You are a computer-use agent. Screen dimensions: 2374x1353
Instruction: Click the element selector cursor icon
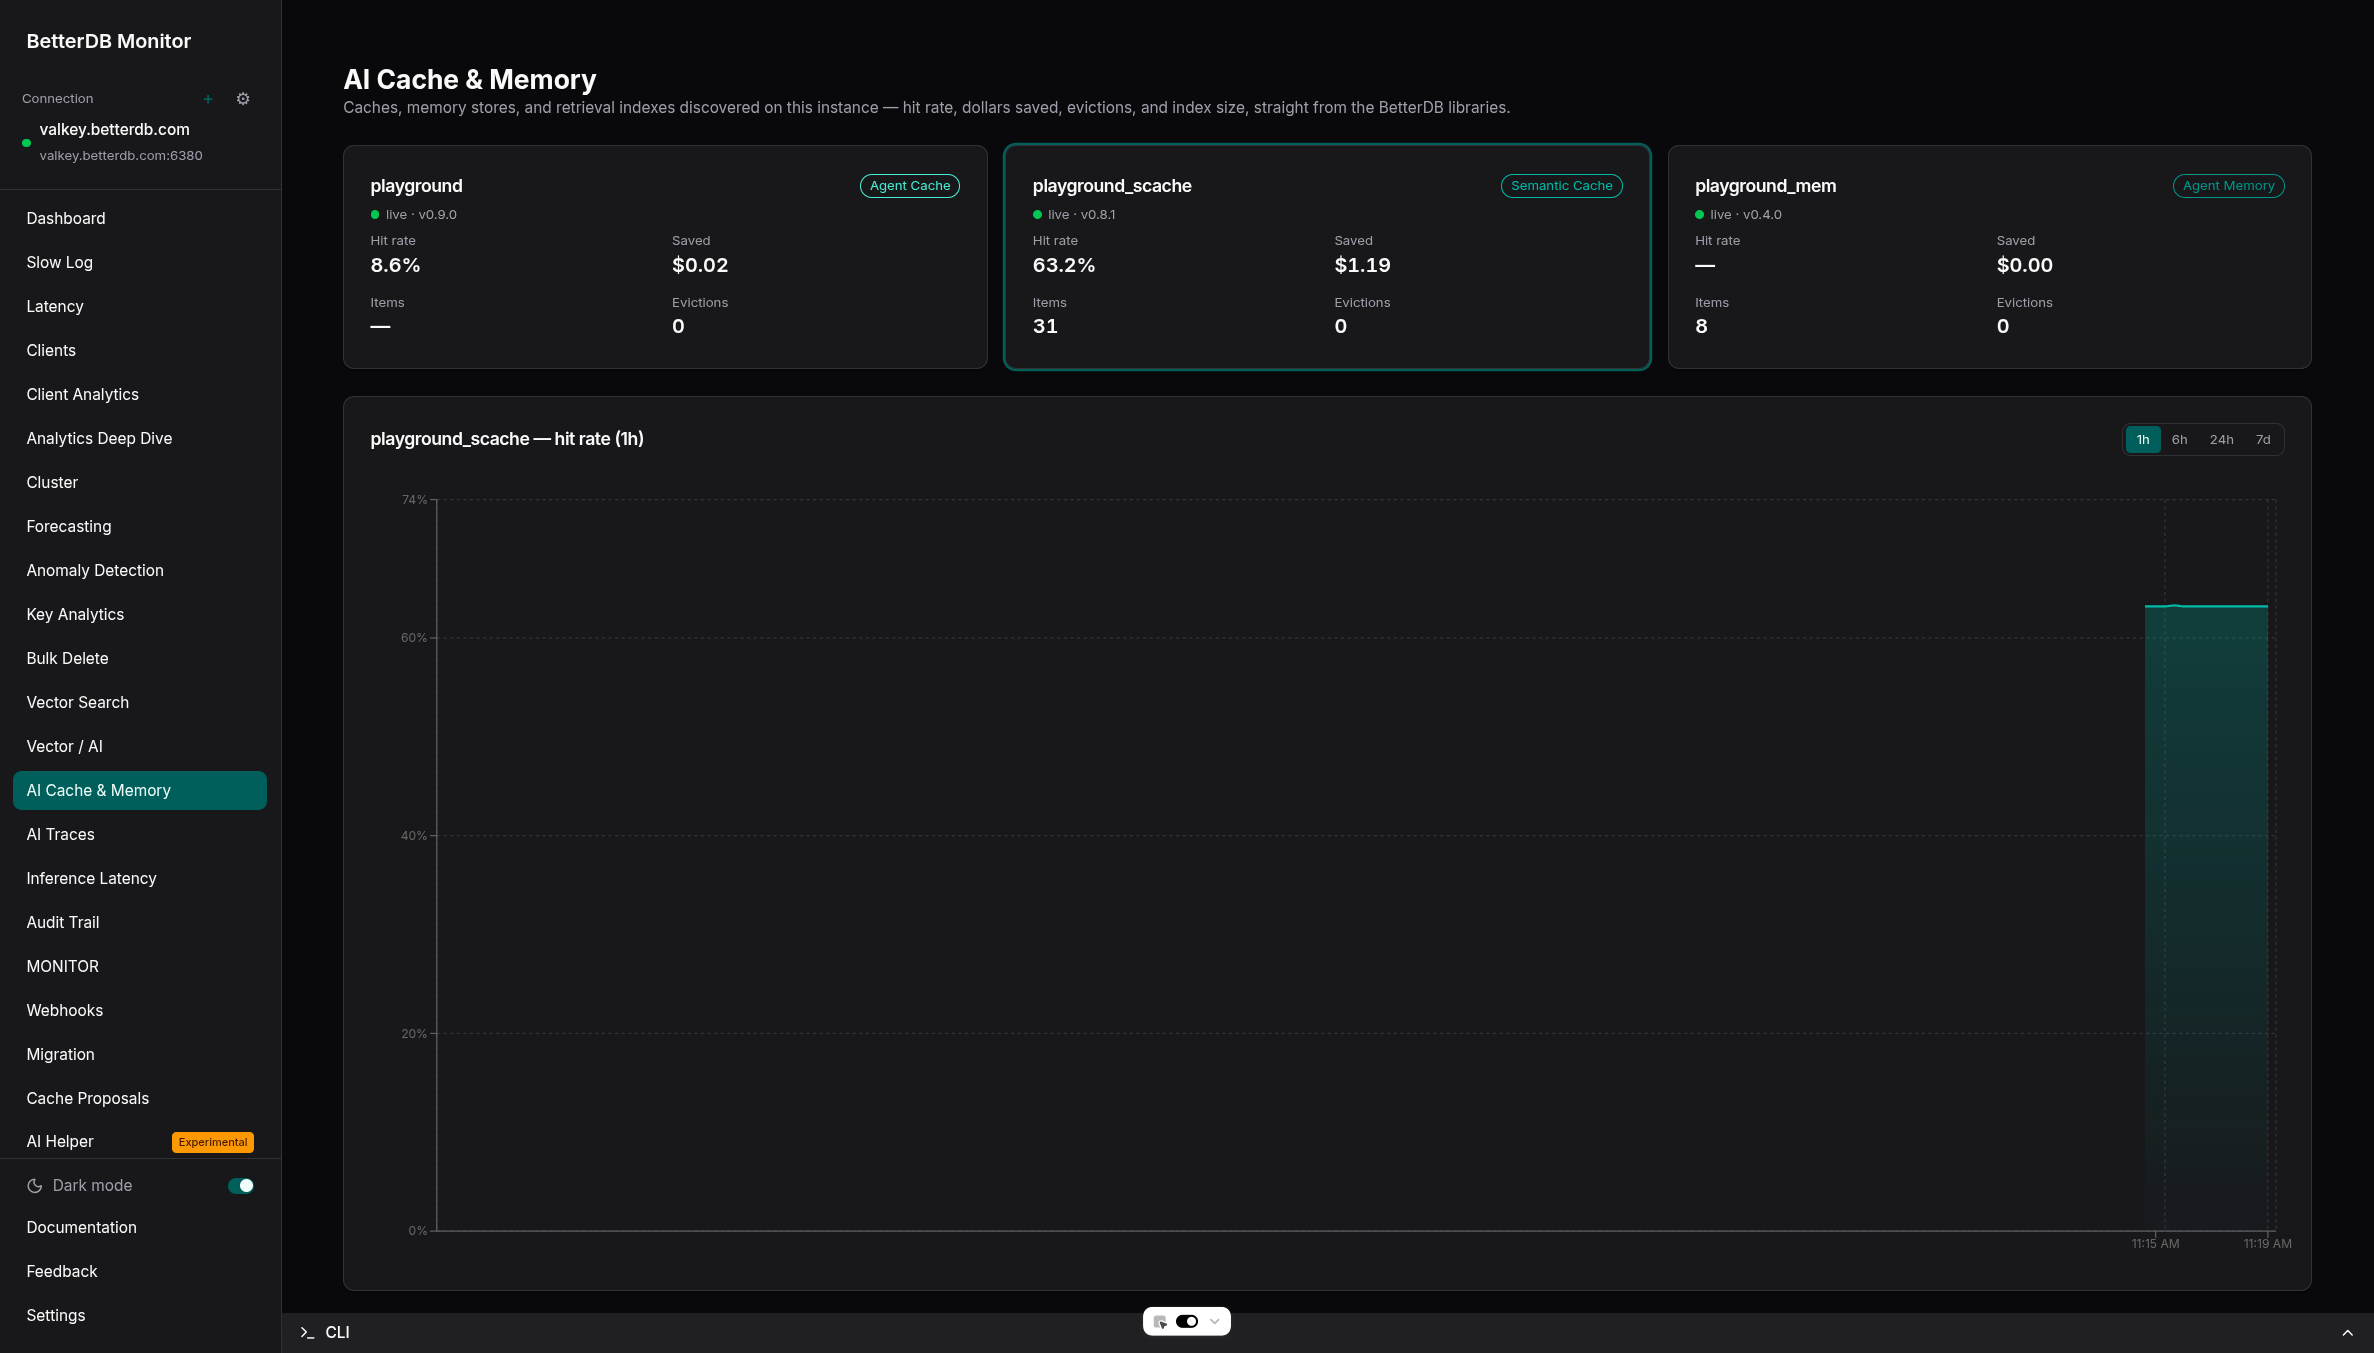1160,1322
